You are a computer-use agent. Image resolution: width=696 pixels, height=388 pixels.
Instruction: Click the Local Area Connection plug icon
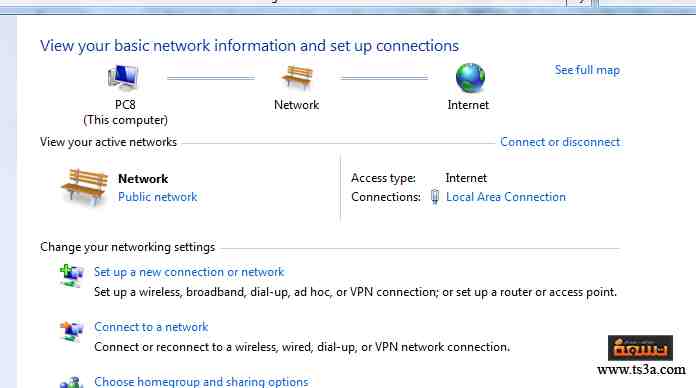(435, 197)
